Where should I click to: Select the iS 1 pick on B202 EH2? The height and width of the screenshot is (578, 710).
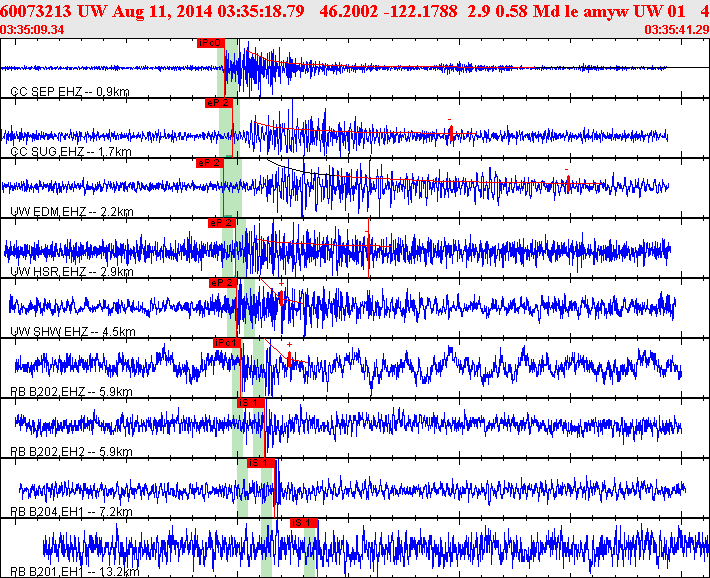[250, 402]
